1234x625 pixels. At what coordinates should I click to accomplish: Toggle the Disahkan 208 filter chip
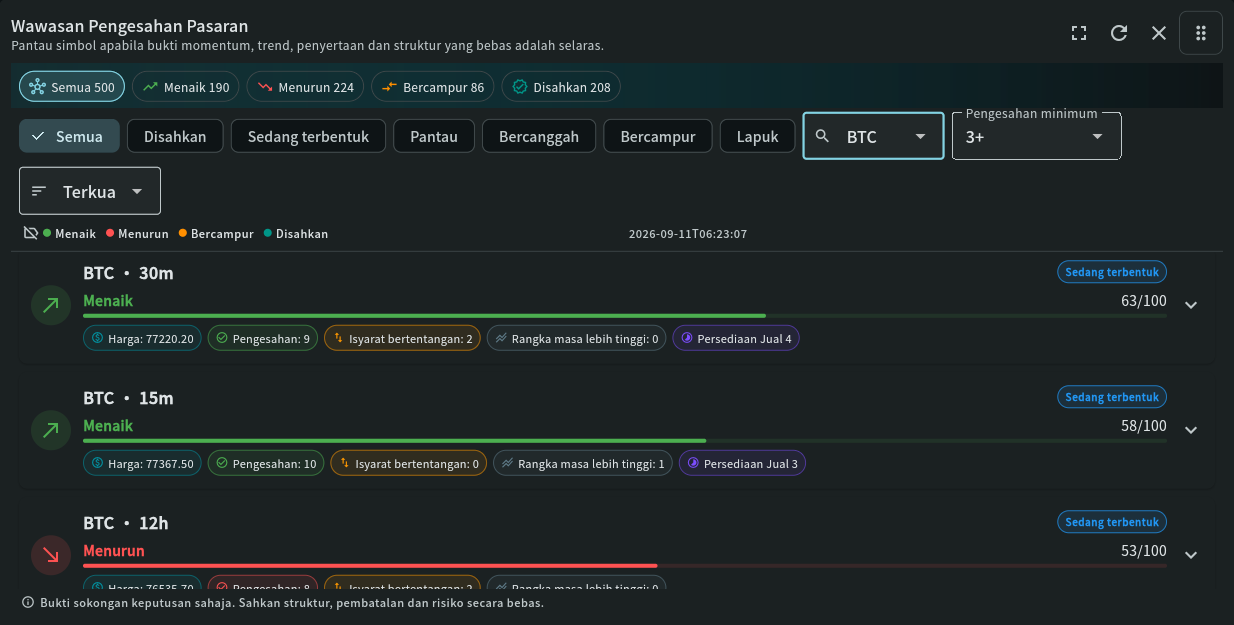[x=561, y=87]
